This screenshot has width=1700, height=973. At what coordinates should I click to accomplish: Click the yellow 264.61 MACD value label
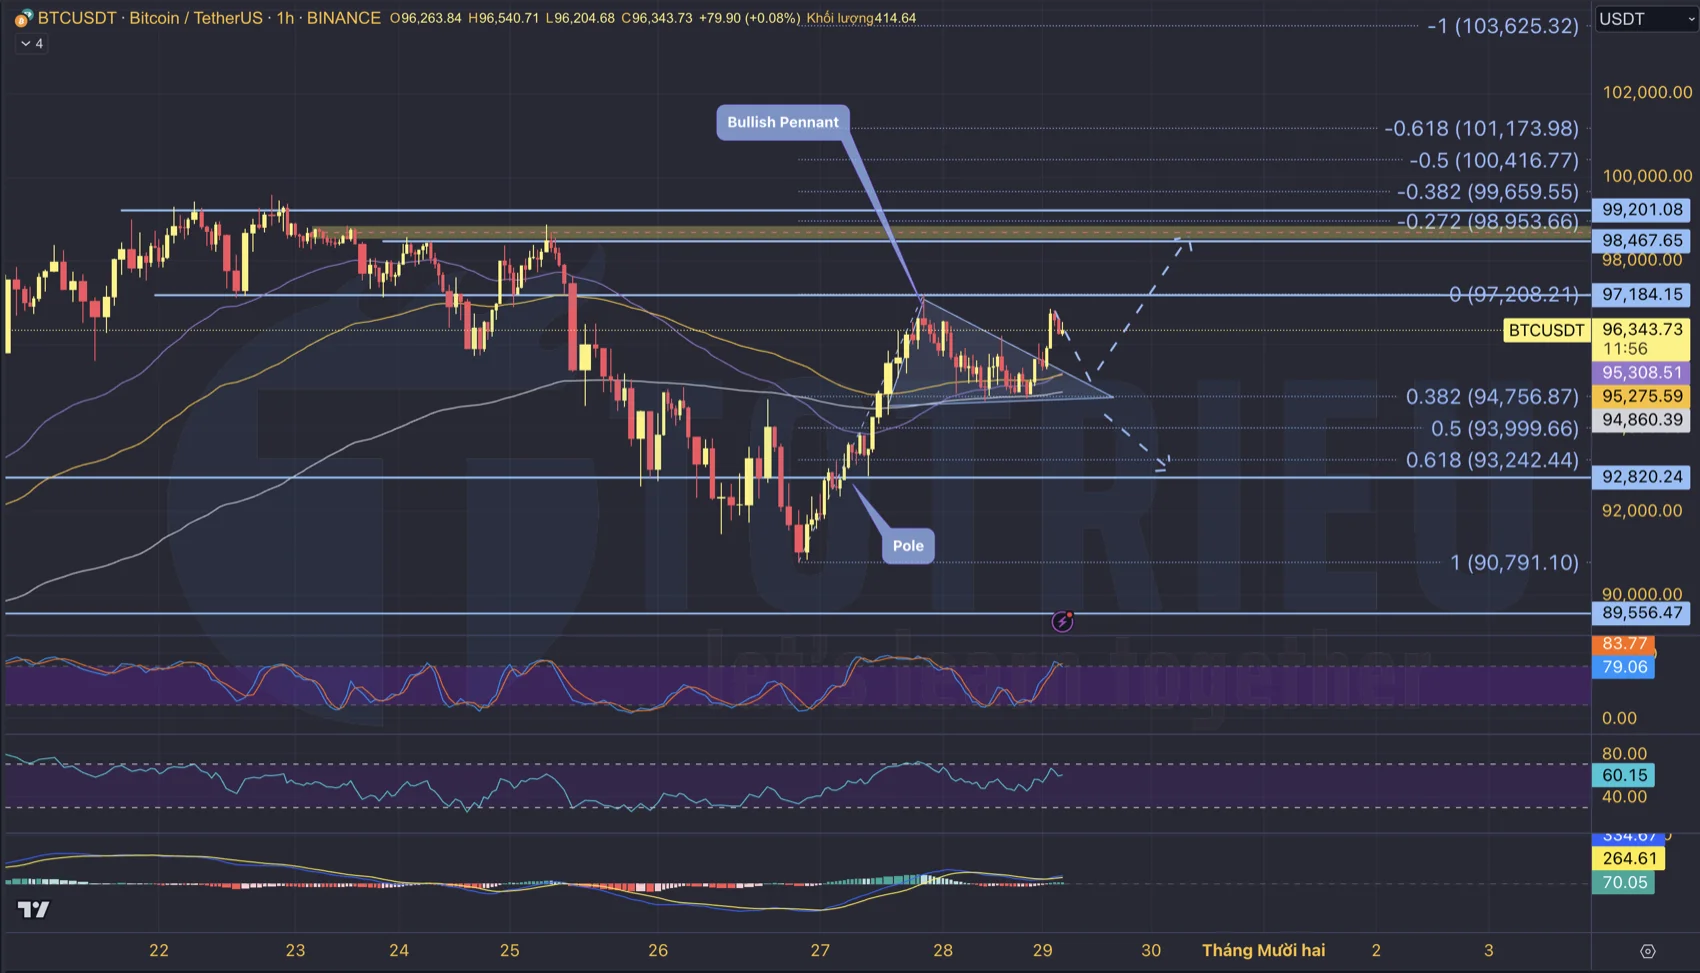[x=1629, y=858]
